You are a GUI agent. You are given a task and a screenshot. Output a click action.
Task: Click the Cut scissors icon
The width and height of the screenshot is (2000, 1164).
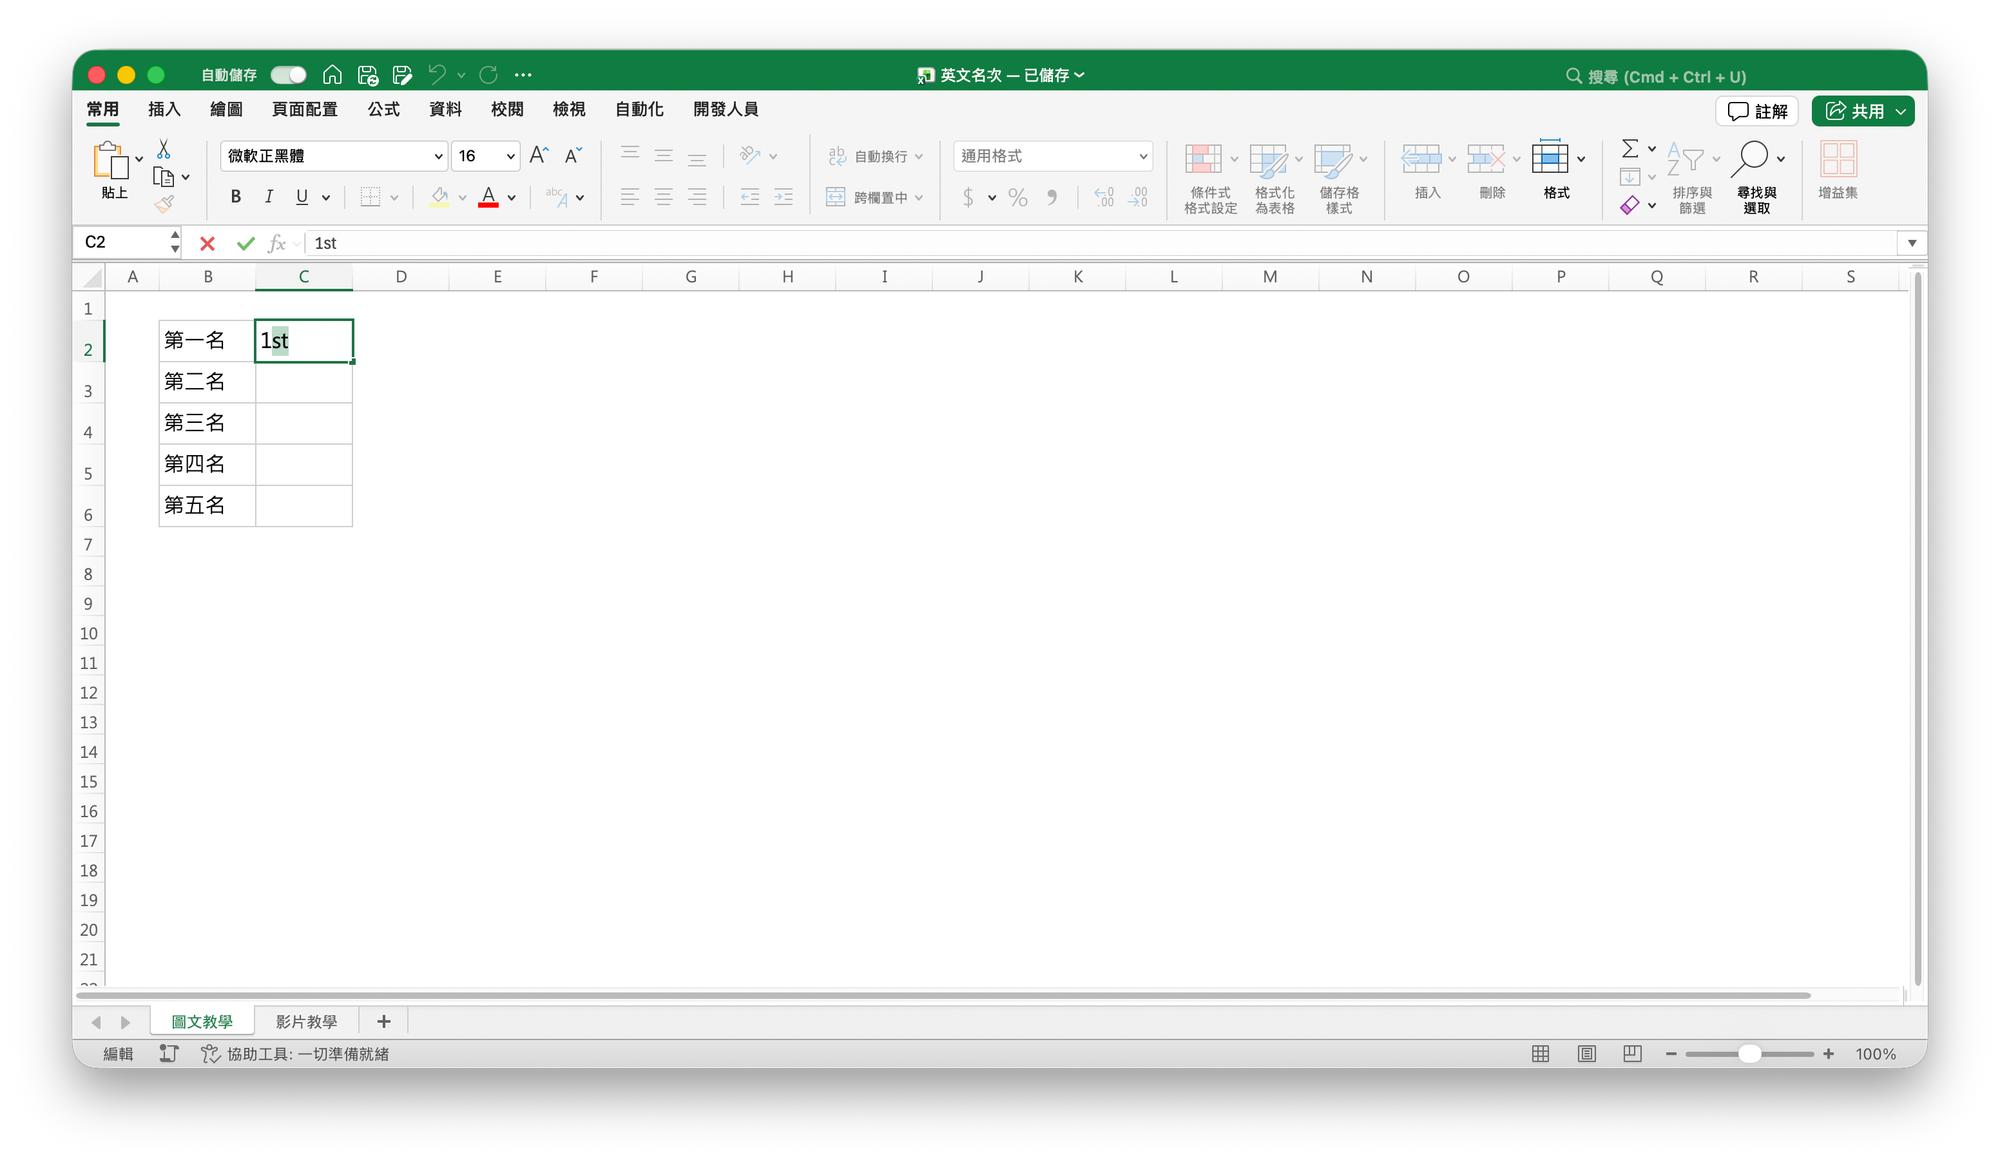pyautogui.click(x=164, y=150)
